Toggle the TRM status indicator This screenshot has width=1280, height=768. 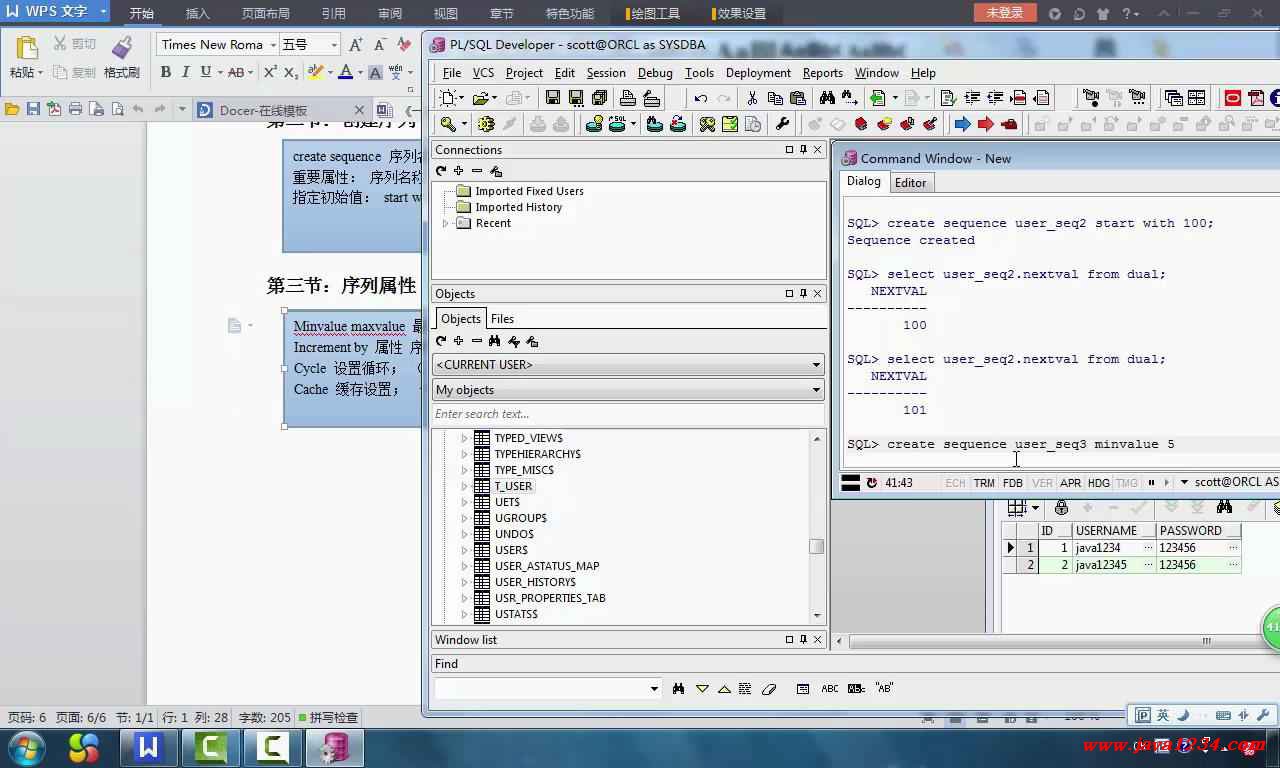(x=984, y=483)
